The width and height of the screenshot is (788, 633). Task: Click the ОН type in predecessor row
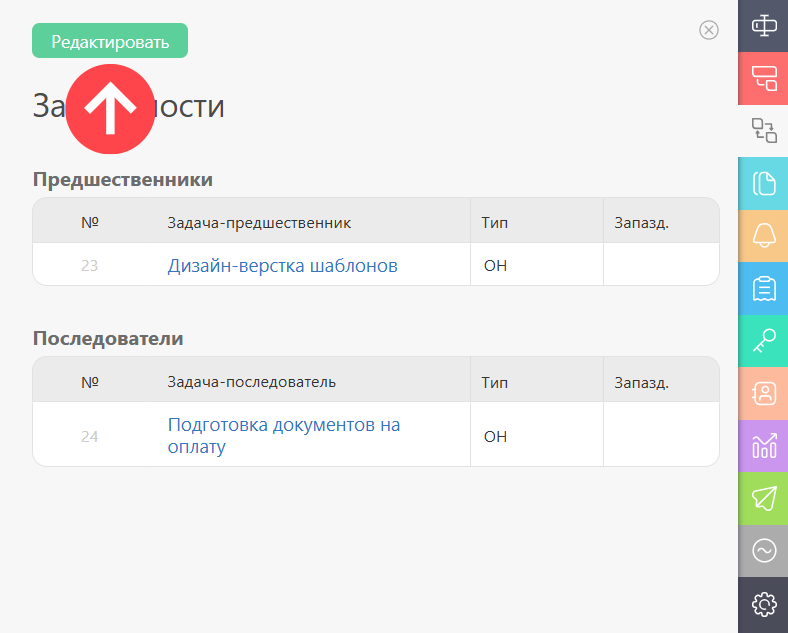tap(495, 265)
